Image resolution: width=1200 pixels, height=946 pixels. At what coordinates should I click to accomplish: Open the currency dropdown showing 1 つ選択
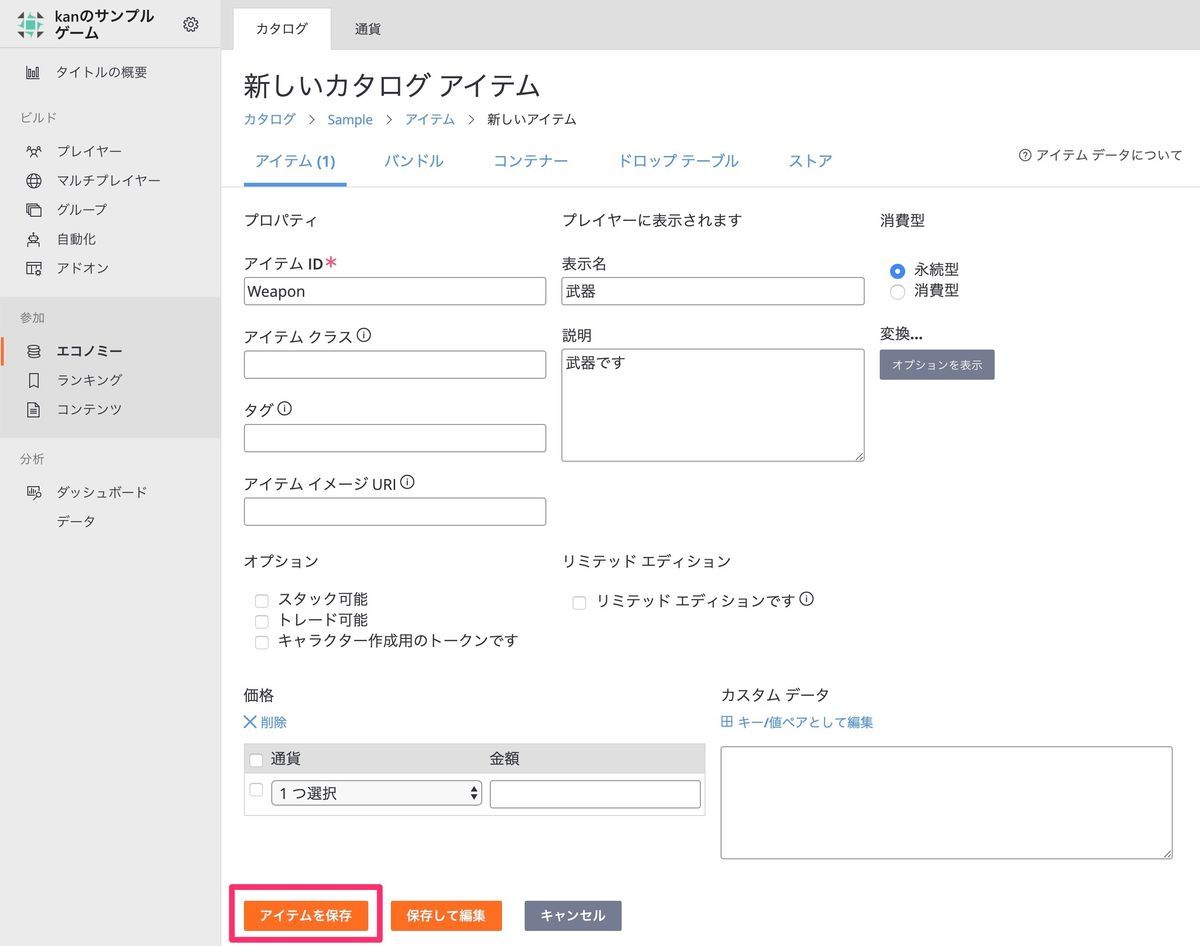tap(376, 793)
